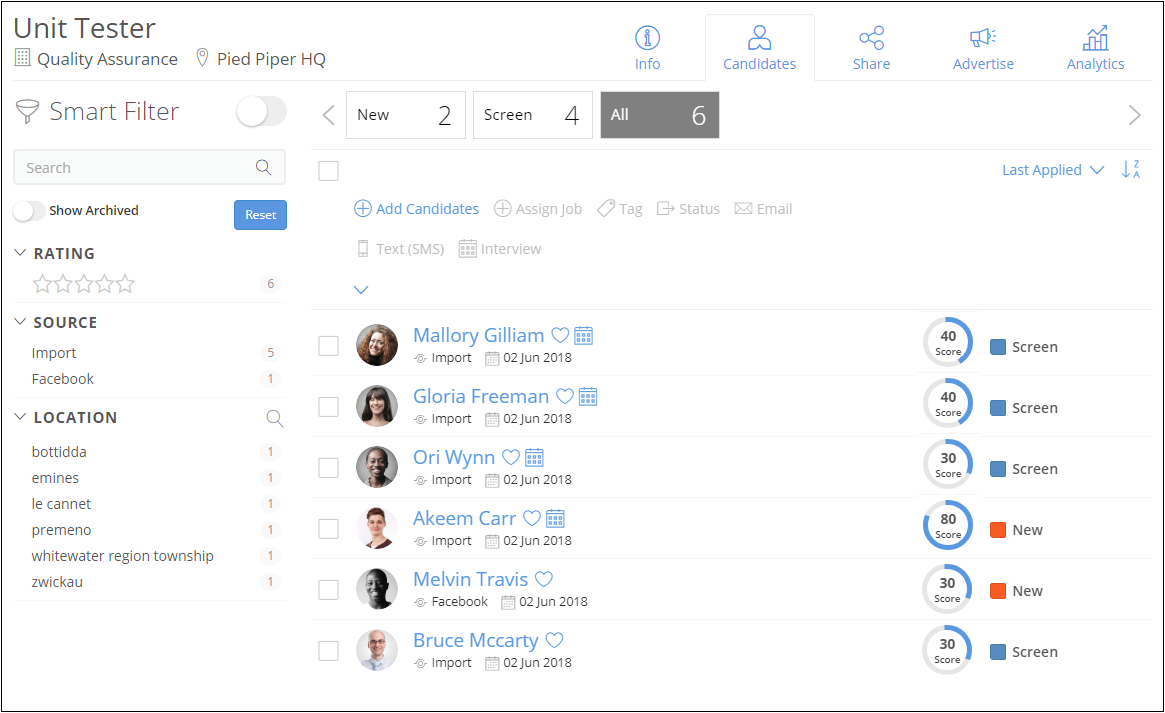Click the heart icon next to Mallory Gilliam
This screenshot has height=713, width=1165.
click(560, 336)
